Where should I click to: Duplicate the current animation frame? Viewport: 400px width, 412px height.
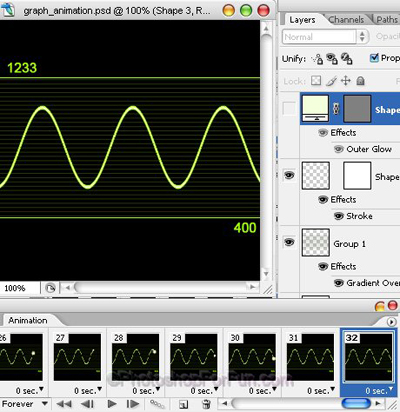tap(183, 404)
